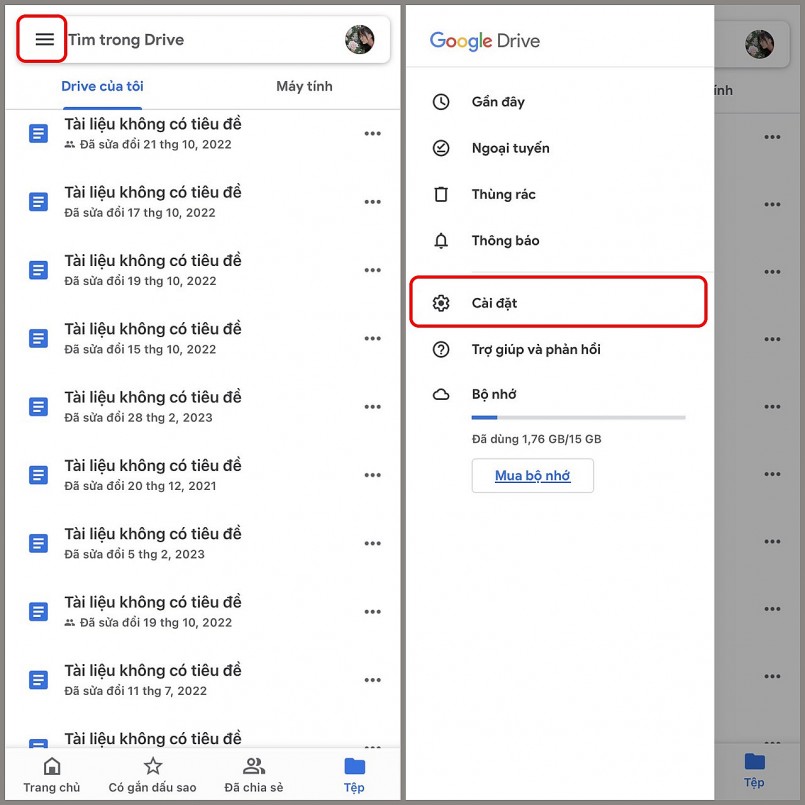805x805 pixels.
Task: Open Đã chia sẻ shared files
Action: tap(254, 775)
